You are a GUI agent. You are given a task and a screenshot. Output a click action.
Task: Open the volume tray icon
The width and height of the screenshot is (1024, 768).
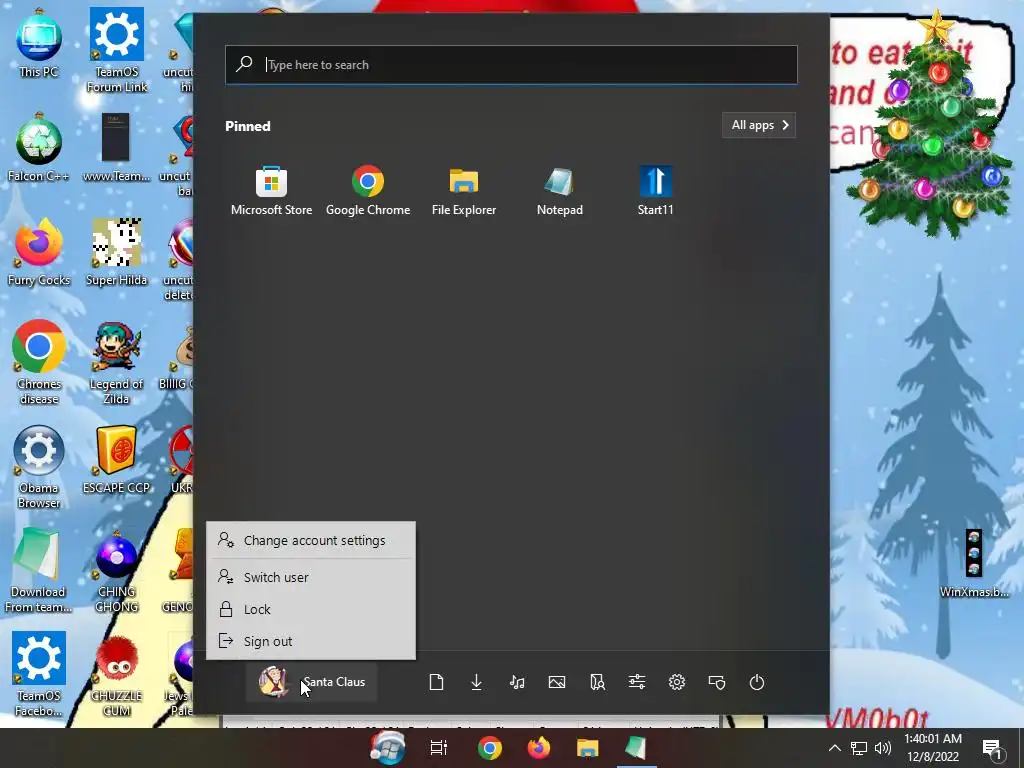tap(883, 748)
